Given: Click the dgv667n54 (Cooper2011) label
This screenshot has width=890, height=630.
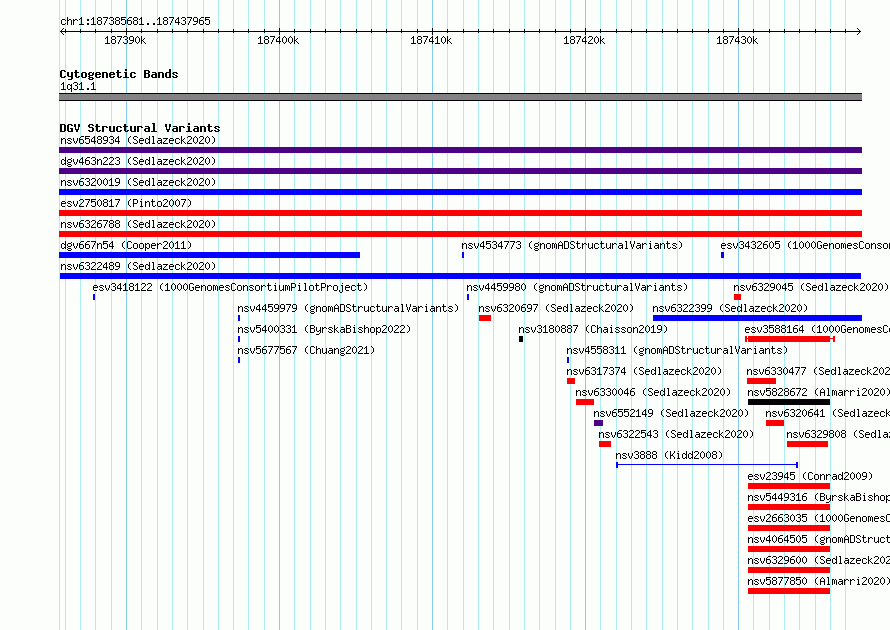Looking at the screenshot, I should coord(126,245).
